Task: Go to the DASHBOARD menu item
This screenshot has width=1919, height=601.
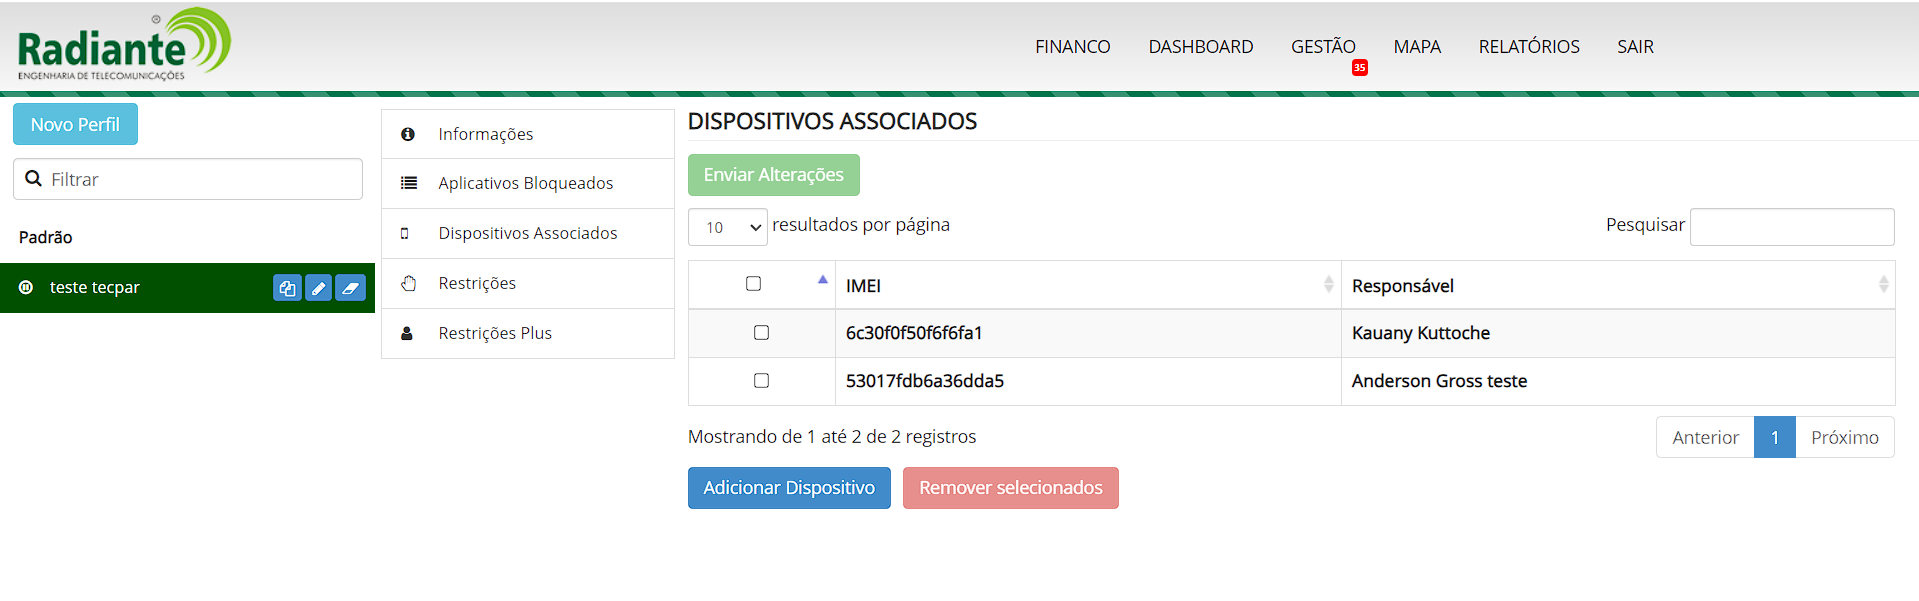Action: (x=1200, y=47)
